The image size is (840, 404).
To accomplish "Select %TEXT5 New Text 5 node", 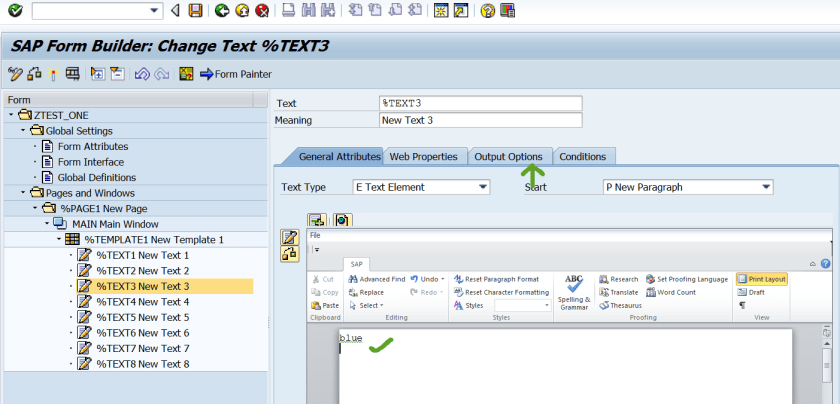I will (x=142, y=317).
